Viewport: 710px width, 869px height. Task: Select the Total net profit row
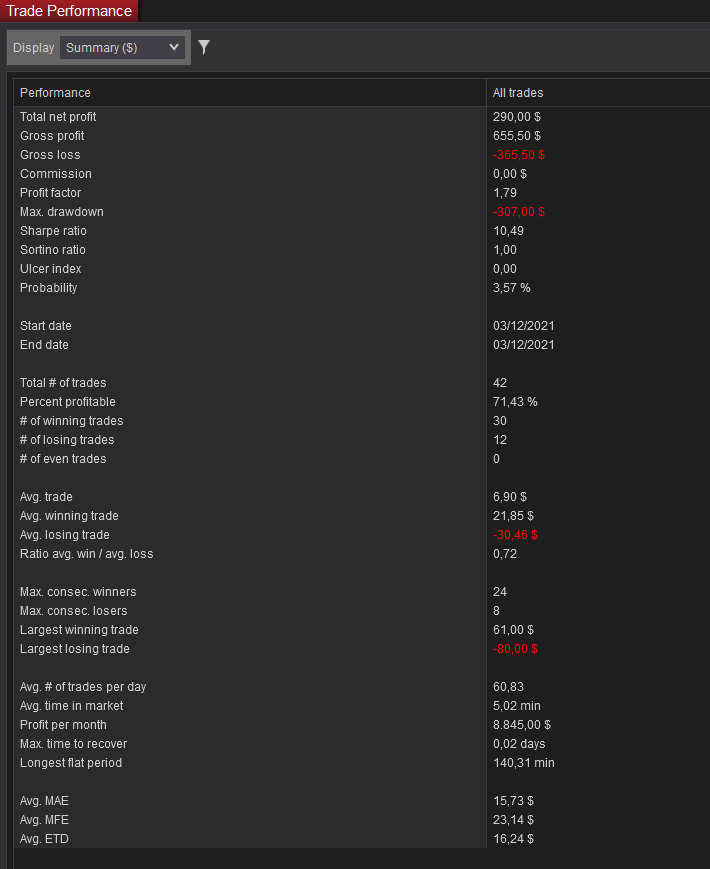click(362, 117)
